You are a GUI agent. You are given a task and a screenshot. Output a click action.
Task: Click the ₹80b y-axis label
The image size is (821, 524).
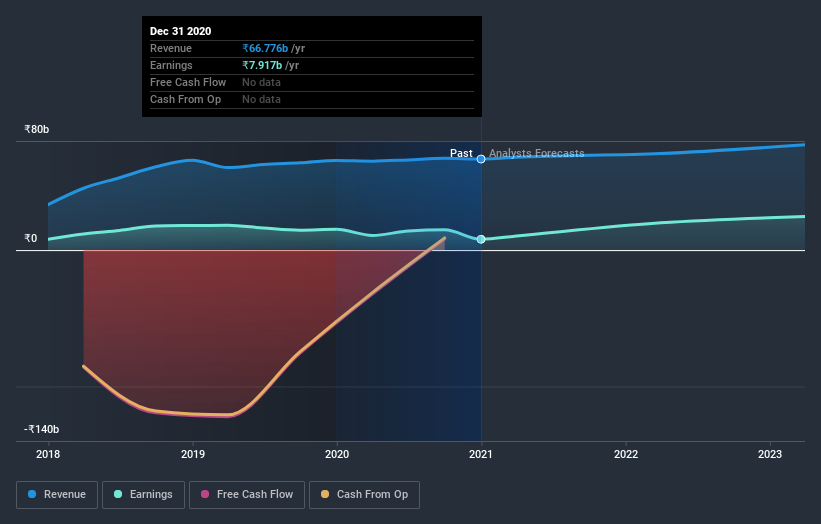point(37,129)
